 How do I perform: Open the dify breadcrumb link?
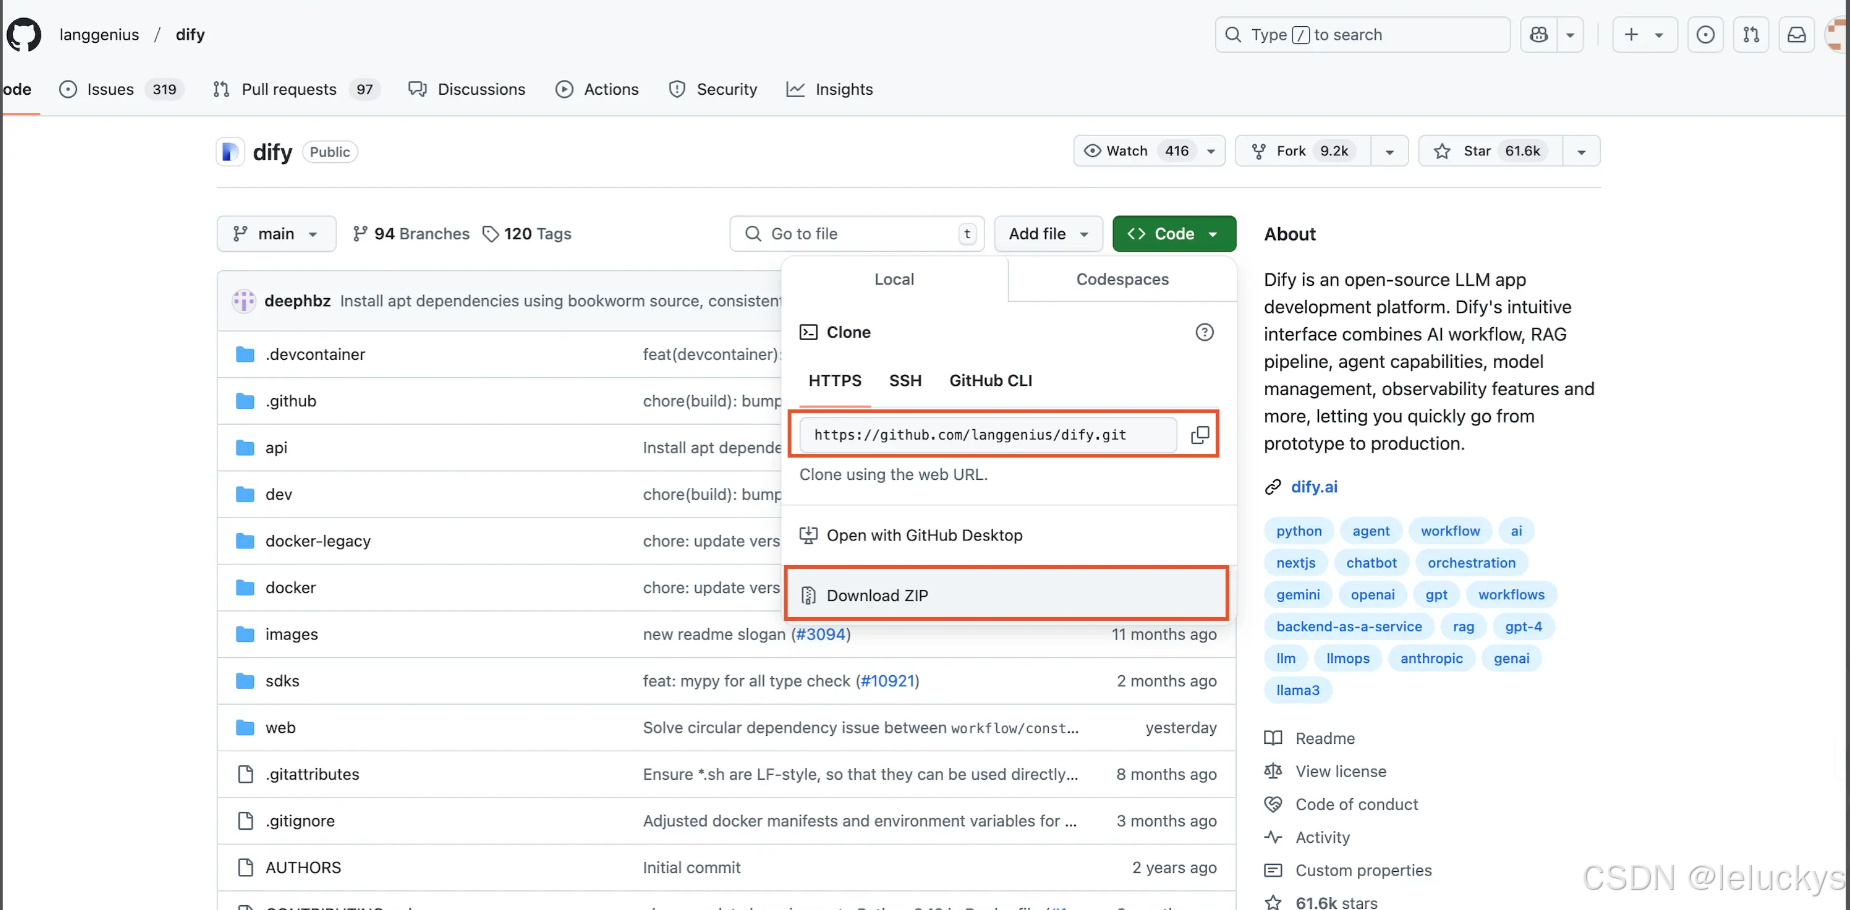190,35
